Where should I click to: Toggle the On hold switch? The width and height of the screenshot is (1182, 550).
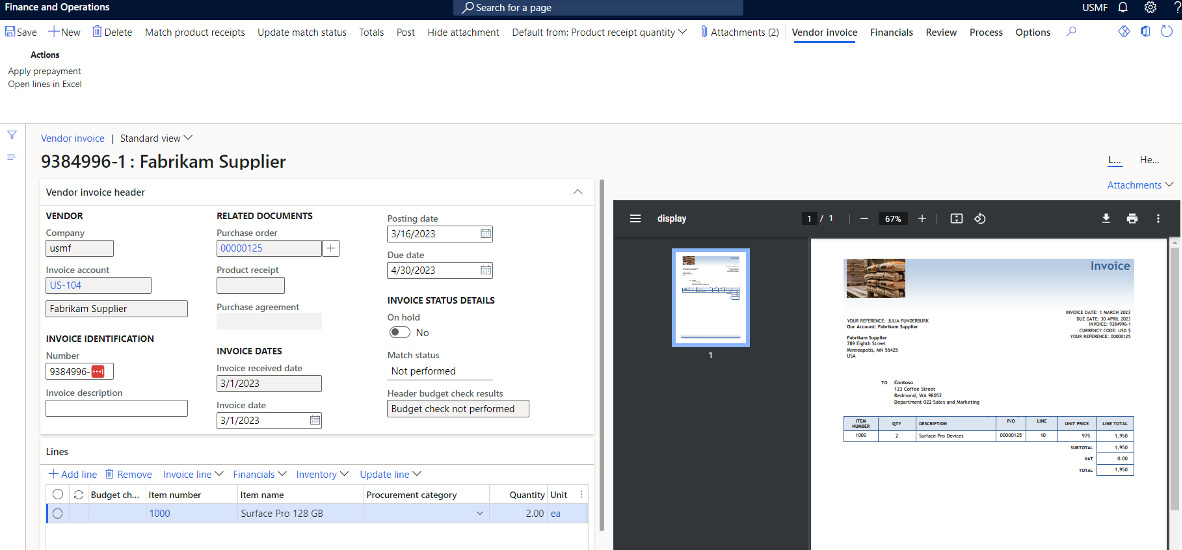400,332
